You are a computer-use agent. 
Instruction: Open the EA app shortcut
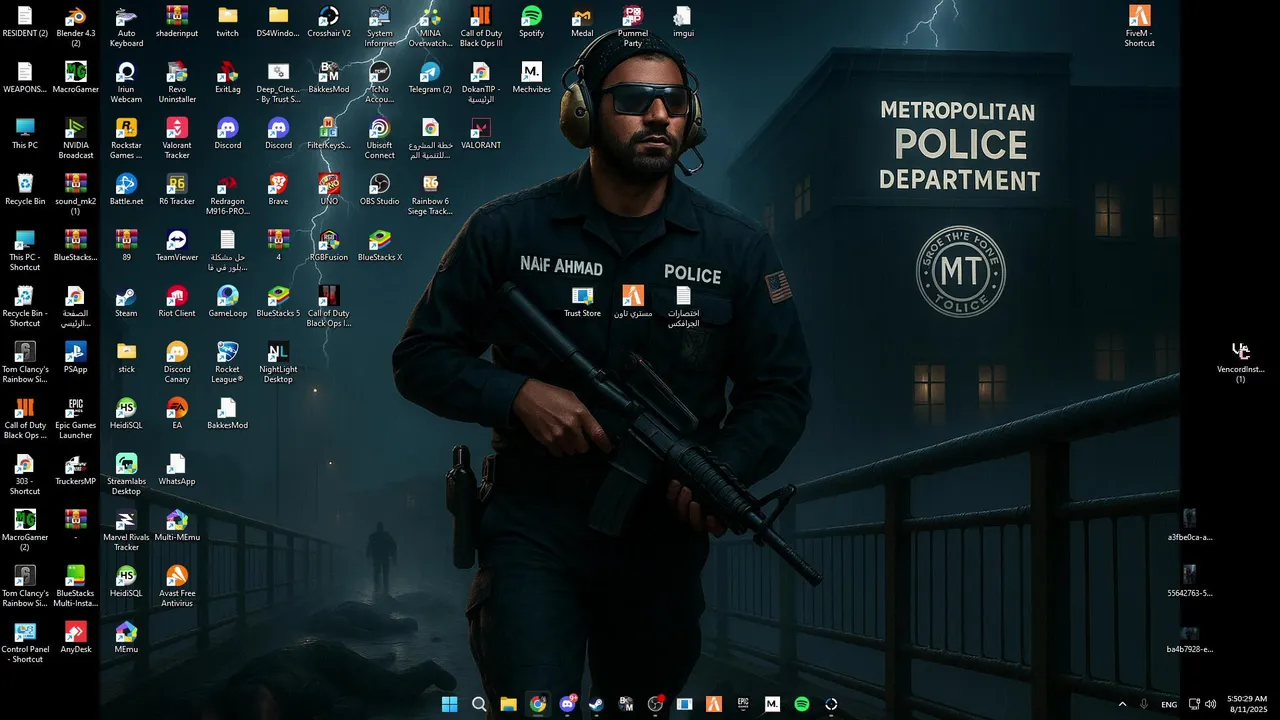click(177, 414)
